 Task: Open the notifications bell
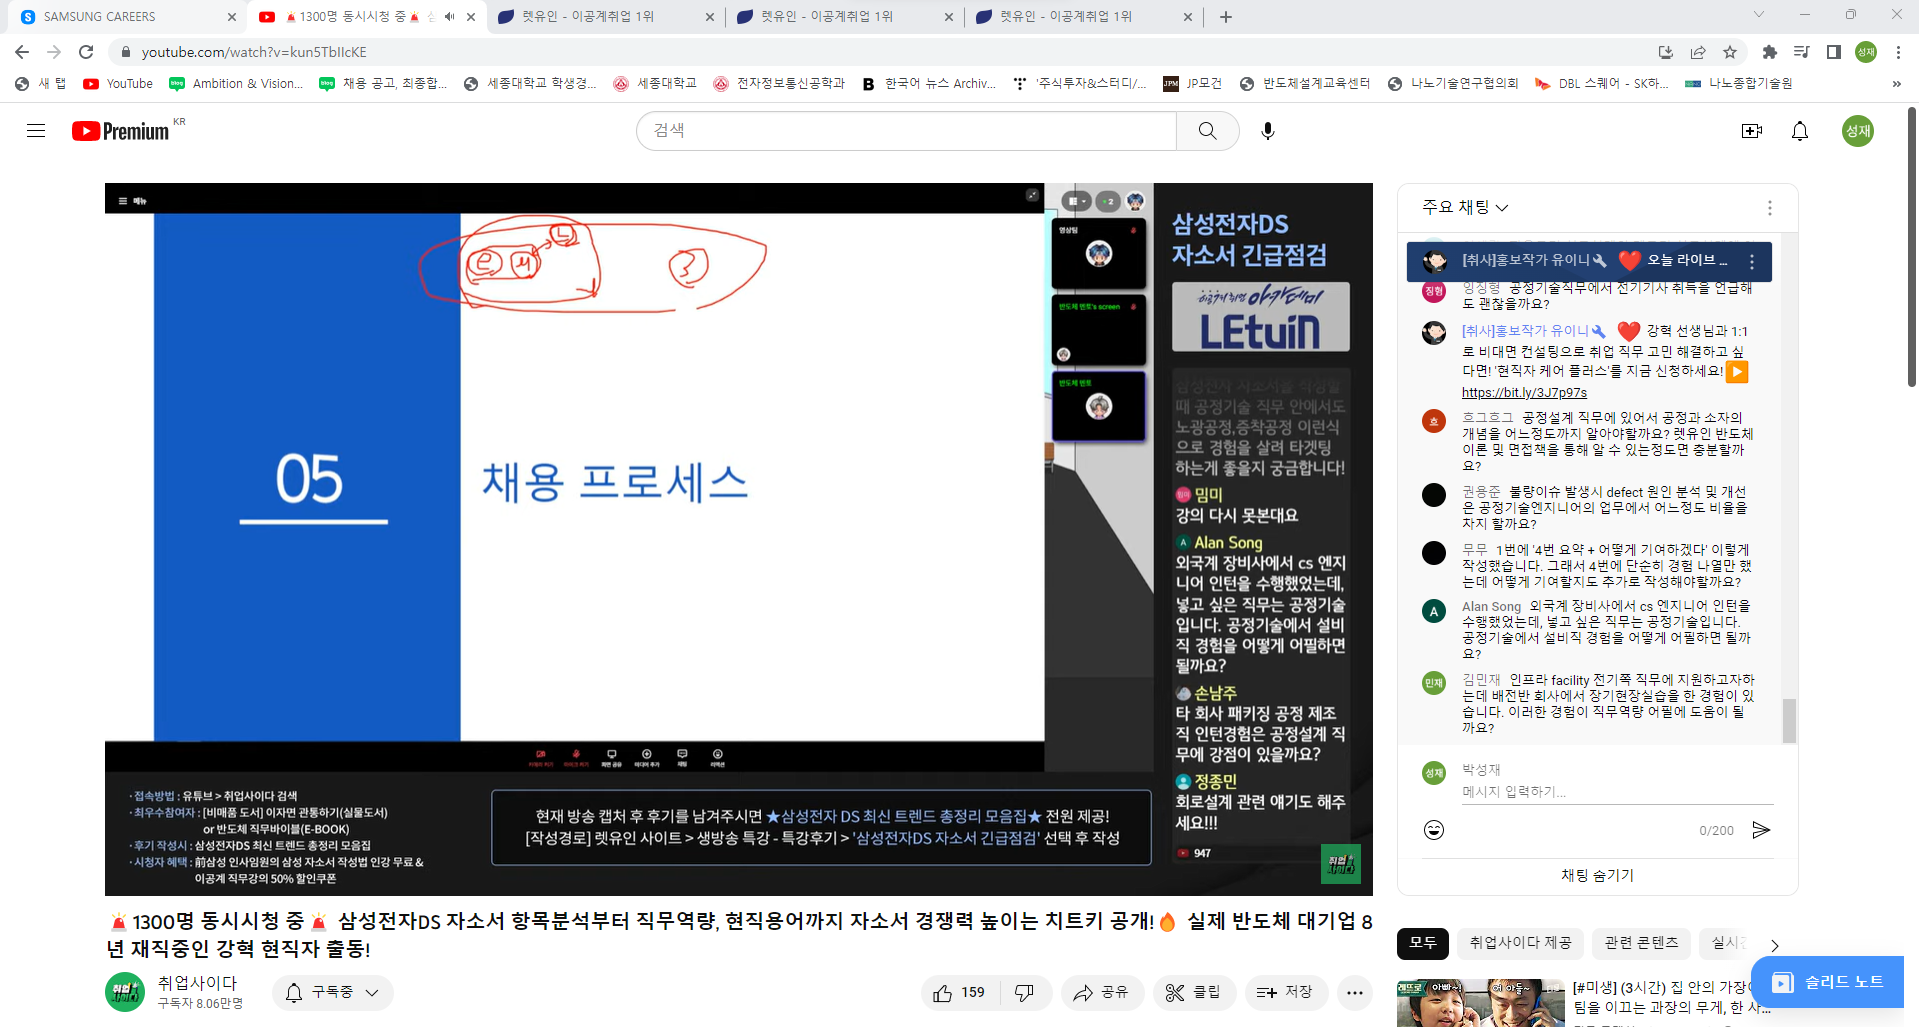[1799, 131]
